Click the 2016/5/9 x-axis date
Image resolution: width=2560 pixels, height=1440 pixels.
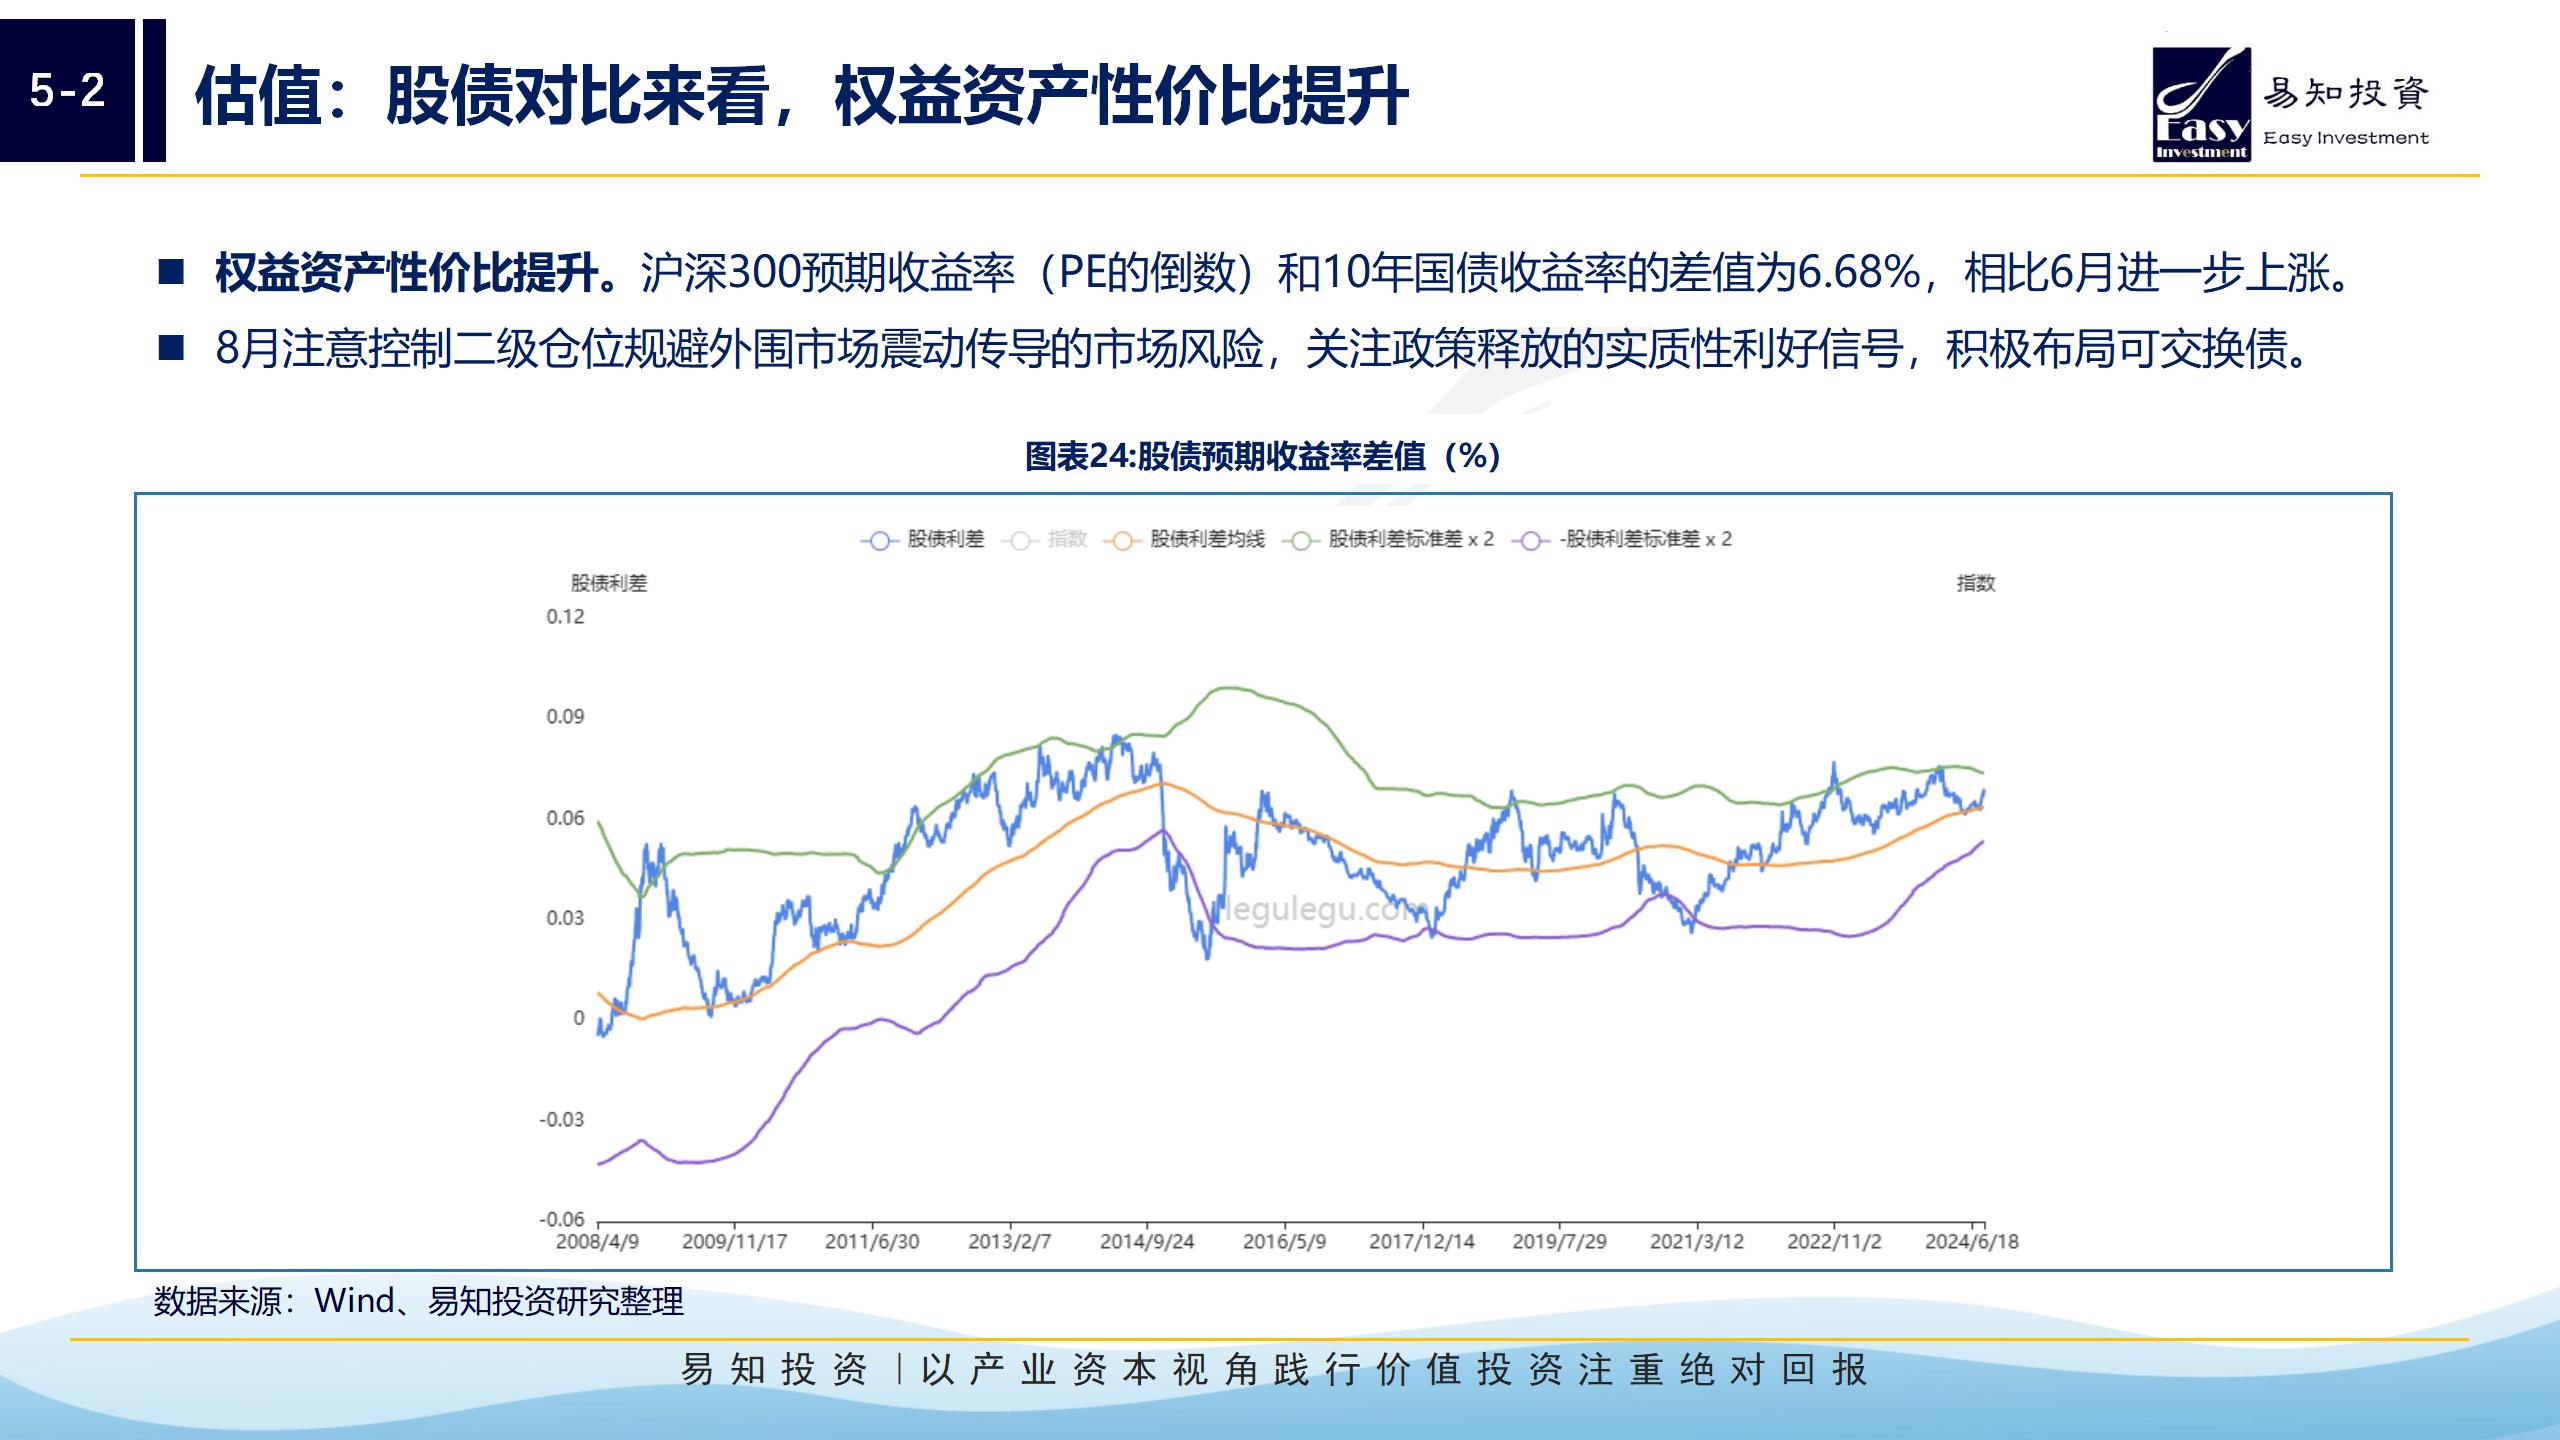[x=1285, y=1242]
